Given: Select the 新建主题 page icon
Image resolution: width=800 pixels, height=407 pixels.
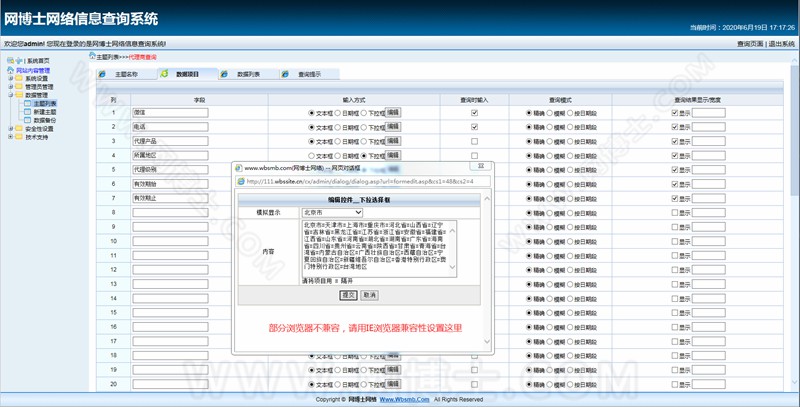Looking at the screenshot, I should (x=28, y=112).
